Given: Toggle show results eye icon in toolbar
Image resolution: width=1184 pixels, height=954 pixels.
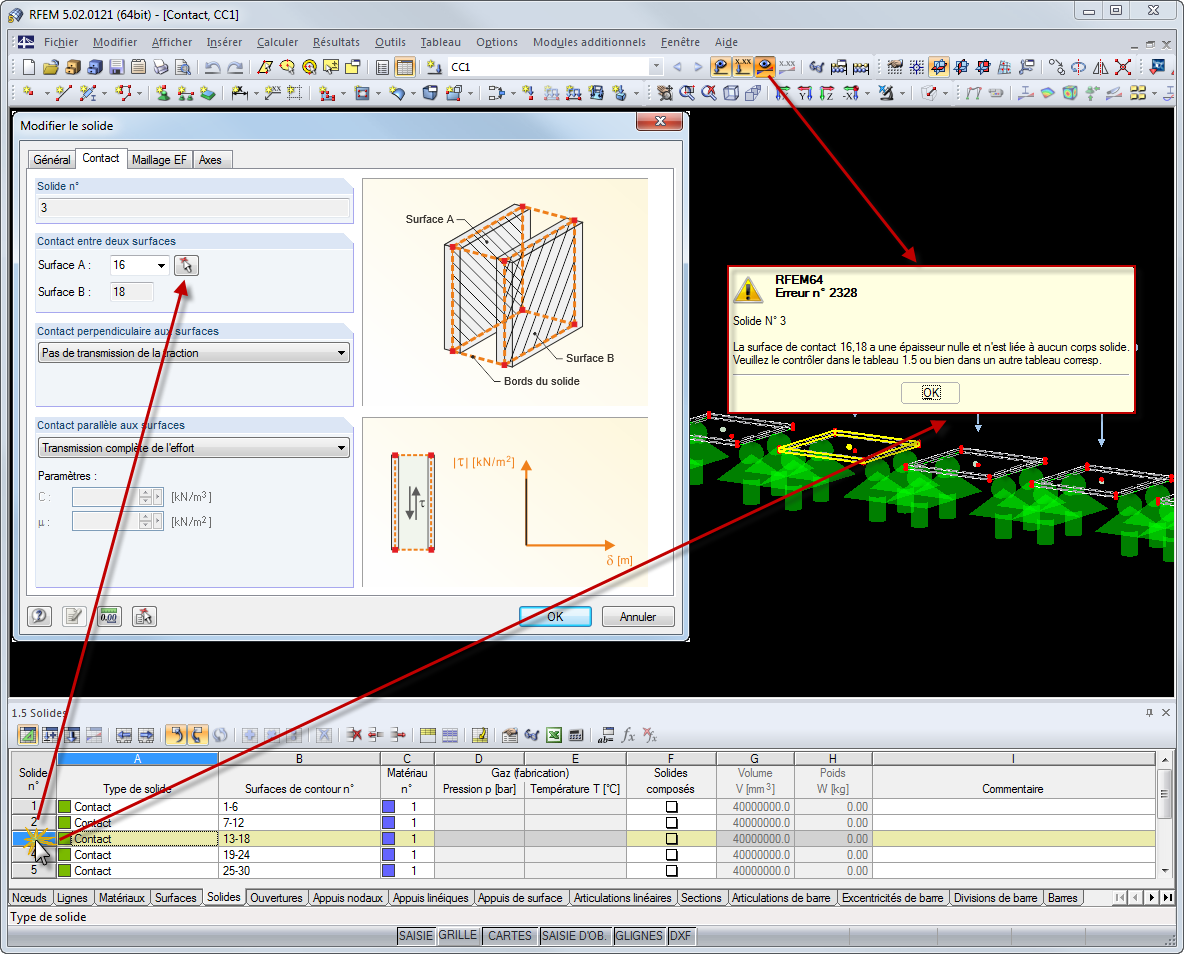Looking at the screenshot, I should pyautogui.click(x=765, y=67).
